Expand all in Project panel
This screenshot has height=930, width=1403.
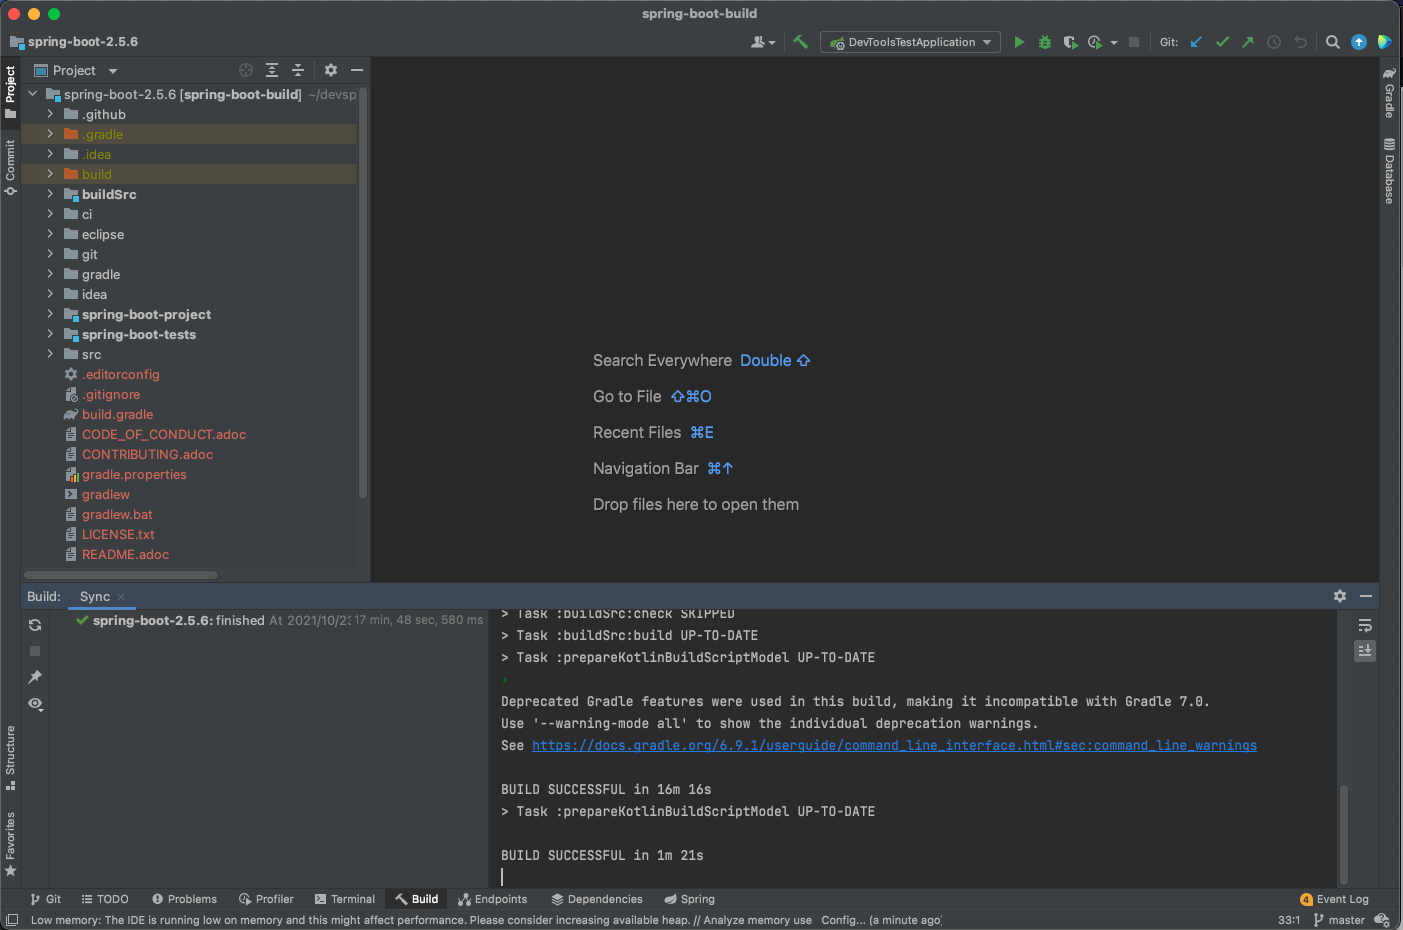tap(272, 70)
